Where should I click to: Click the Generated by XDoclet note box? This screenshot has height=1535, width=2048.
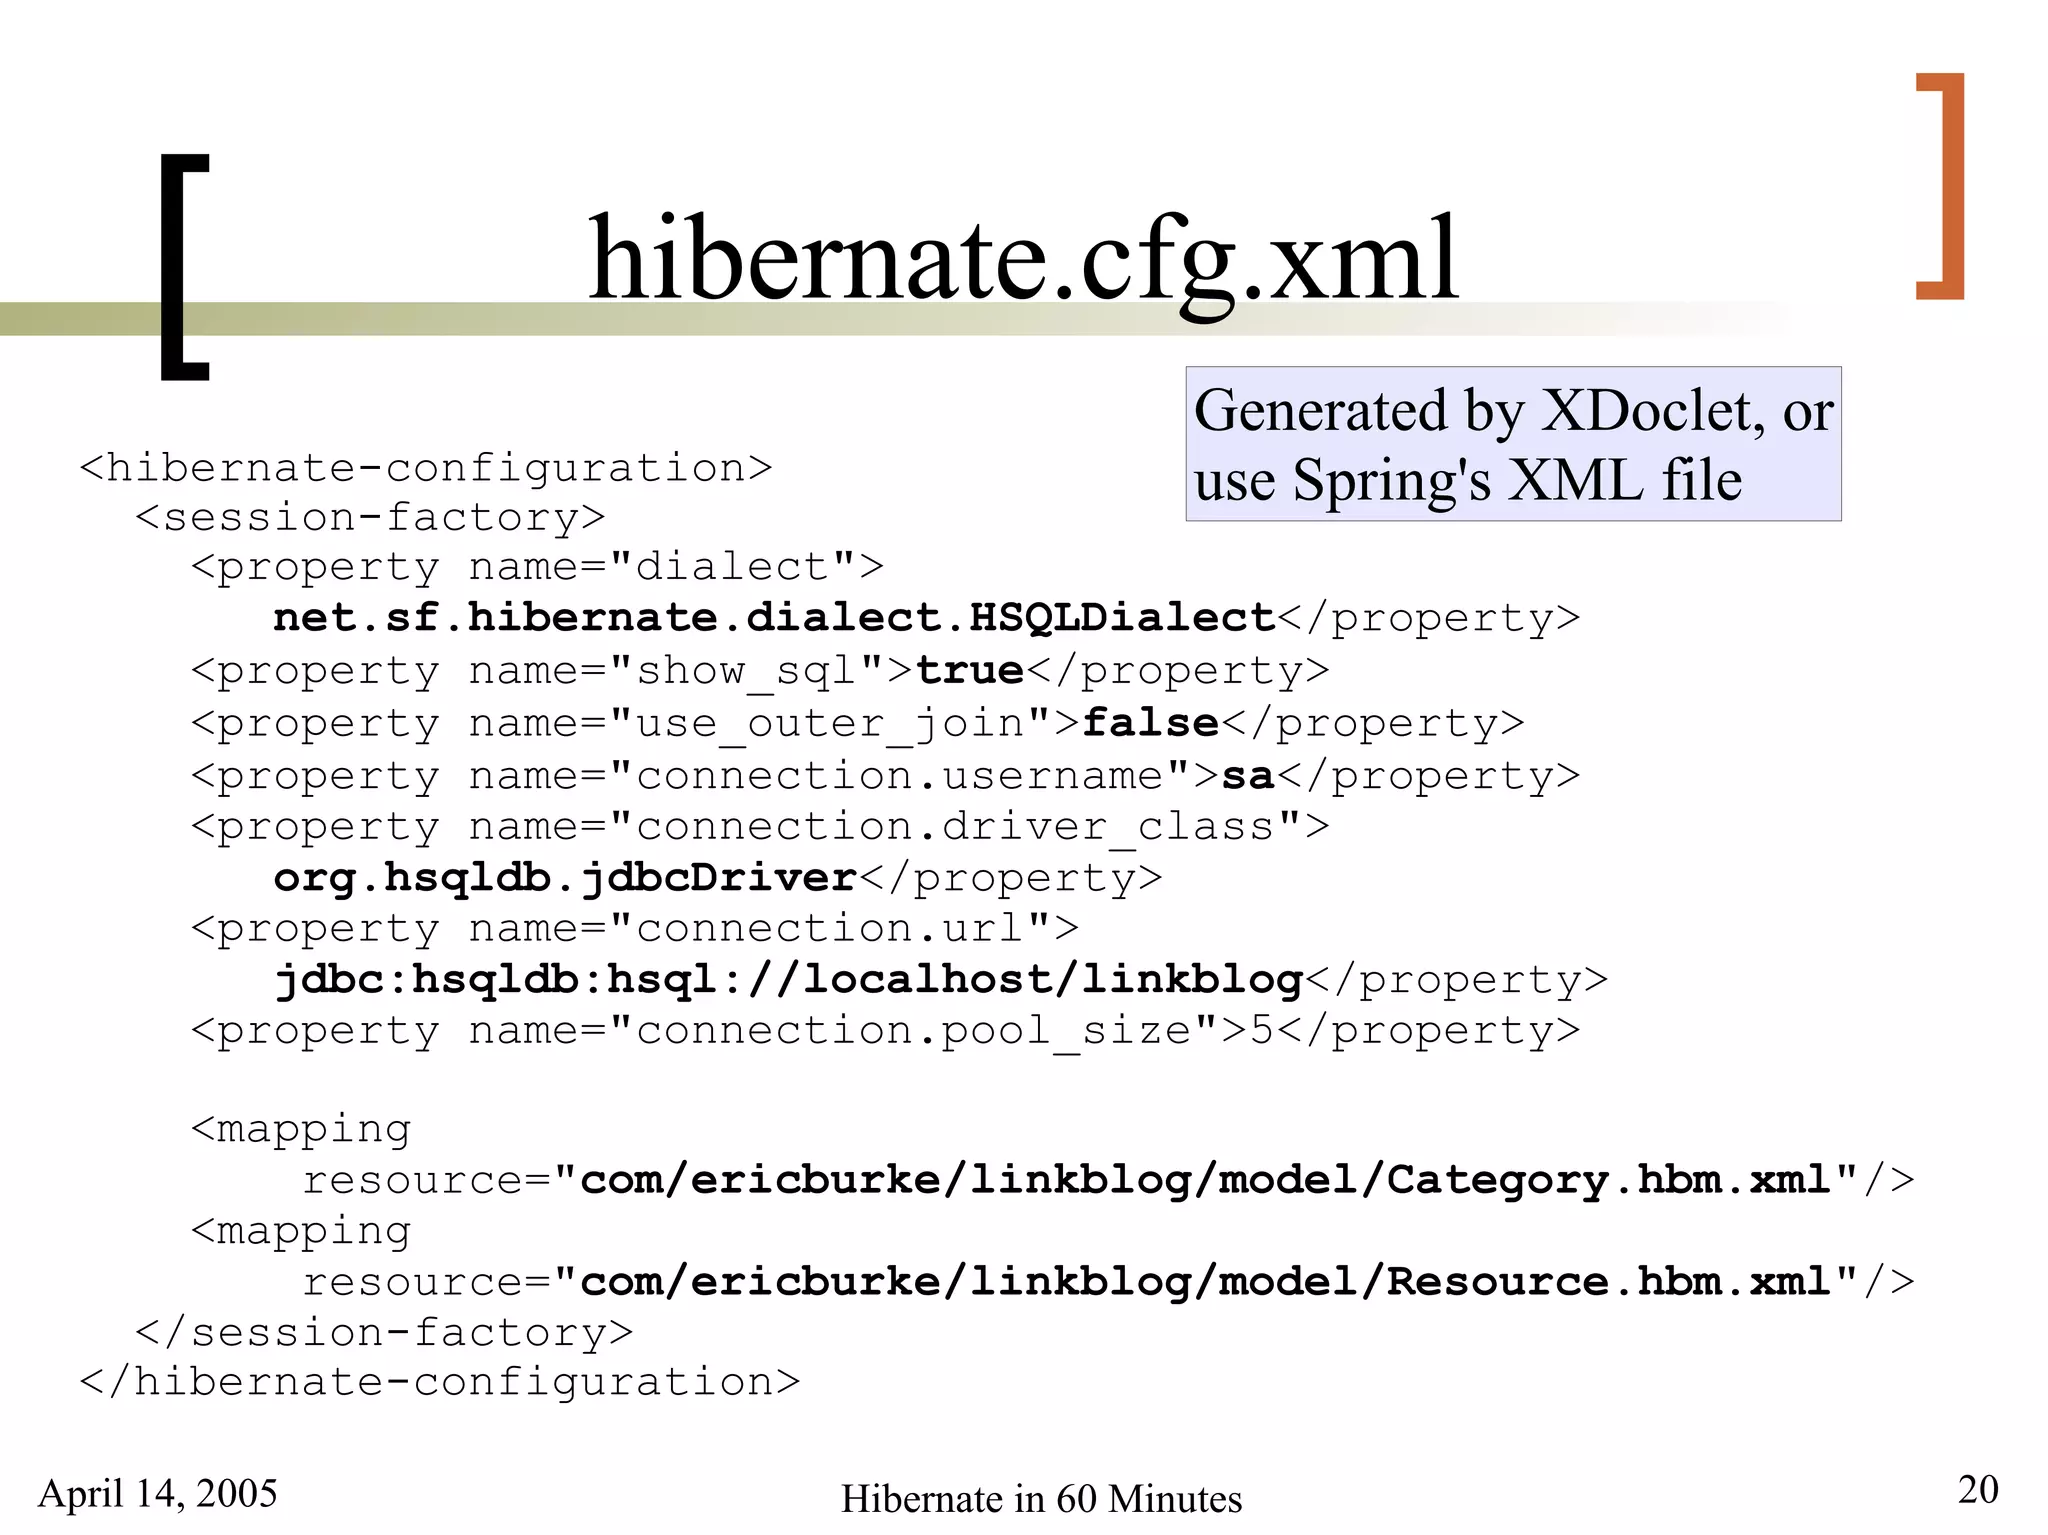coord(1512,443)
